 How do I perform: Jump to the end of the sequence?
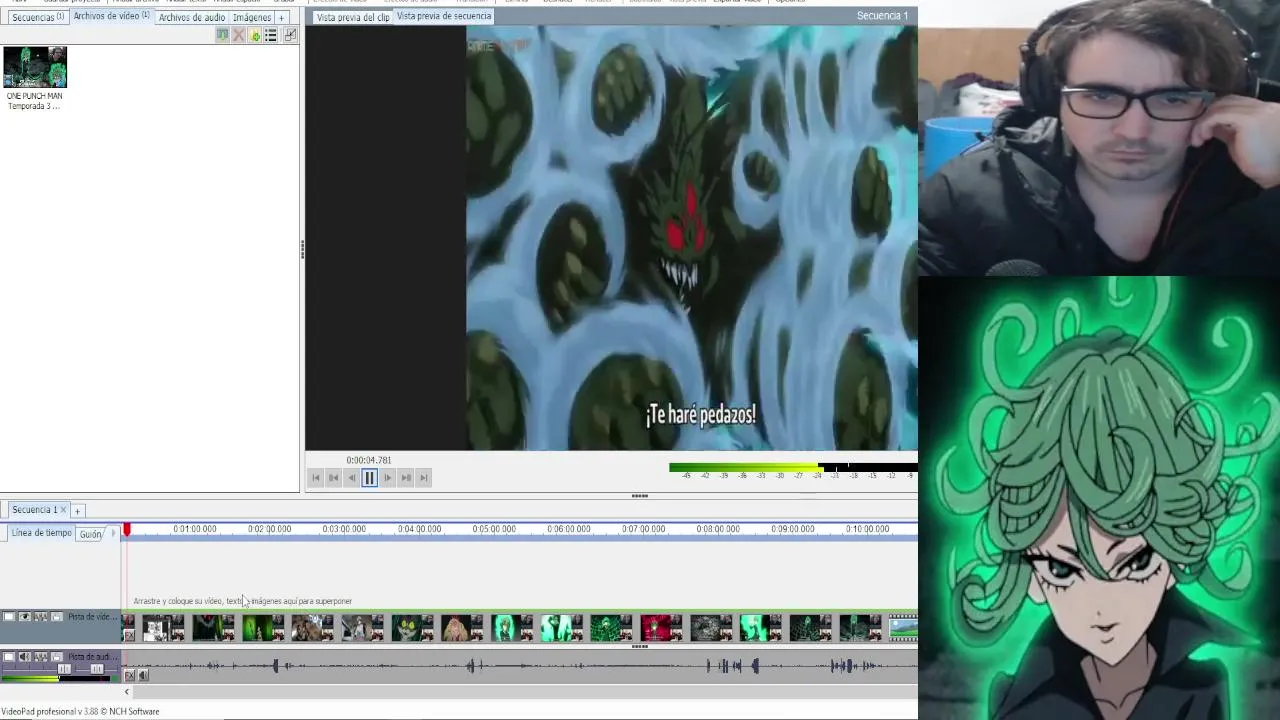tap(423, 478)
